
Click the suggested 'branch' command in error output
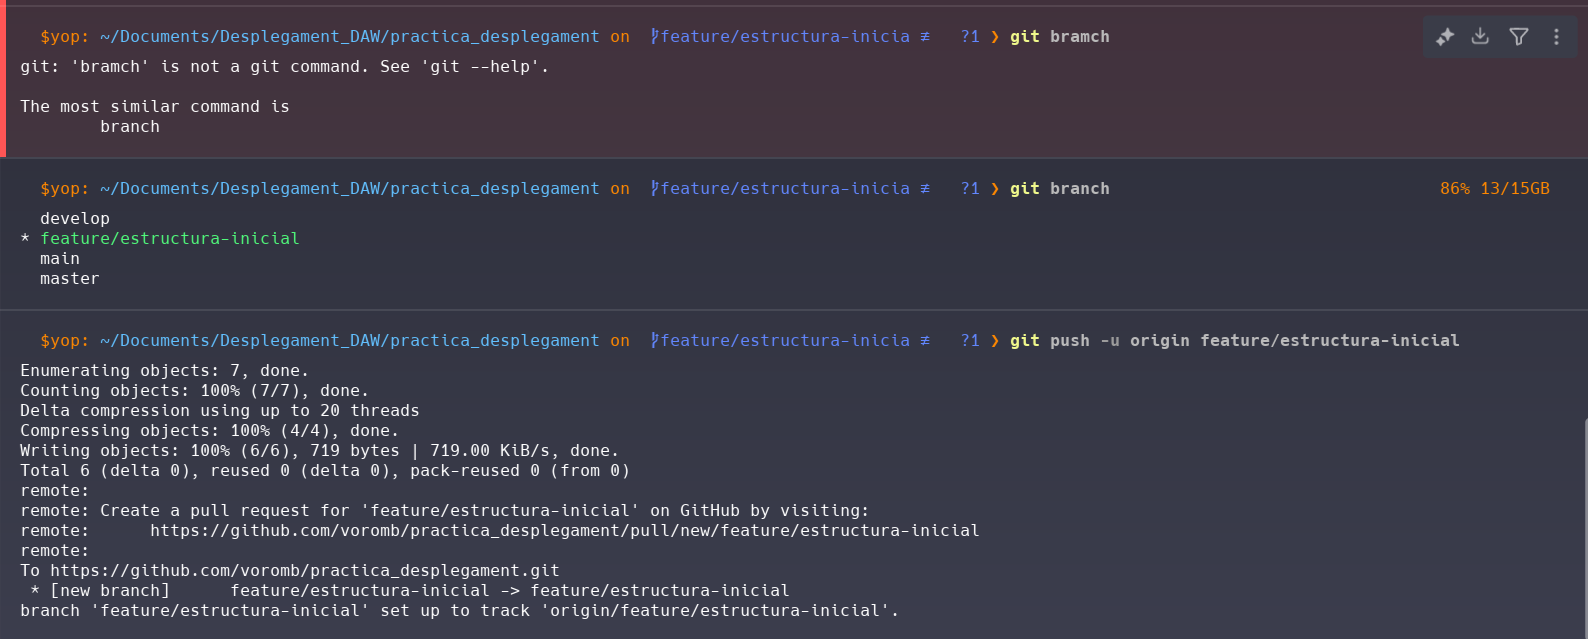(130, 127)
